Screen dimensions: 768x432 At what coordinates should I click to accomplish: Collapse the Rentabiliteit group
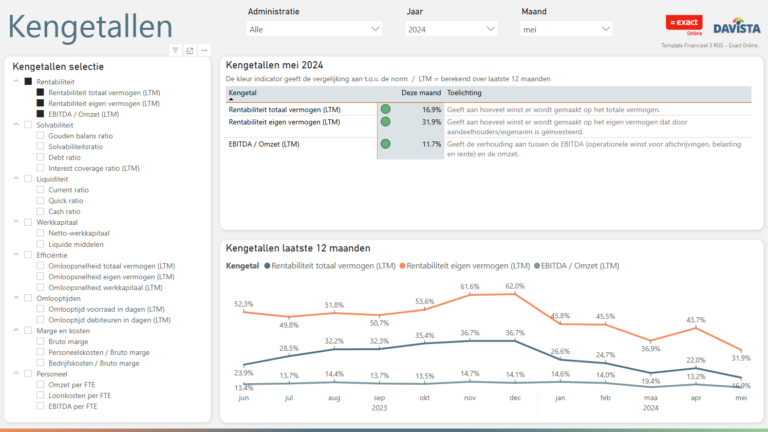click(x=16, y=81)
